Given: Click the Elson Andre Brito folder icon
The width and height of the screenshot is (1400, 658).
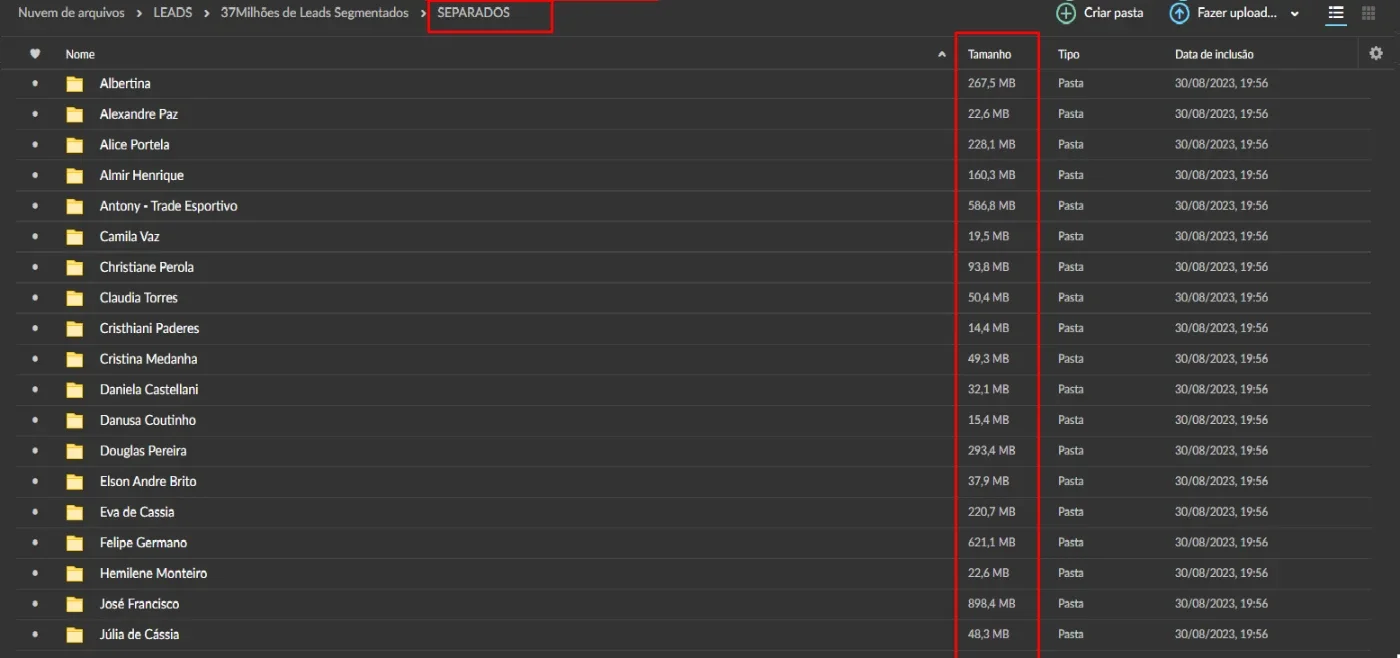Looking at the screenshot, I should tap(75, 482).
